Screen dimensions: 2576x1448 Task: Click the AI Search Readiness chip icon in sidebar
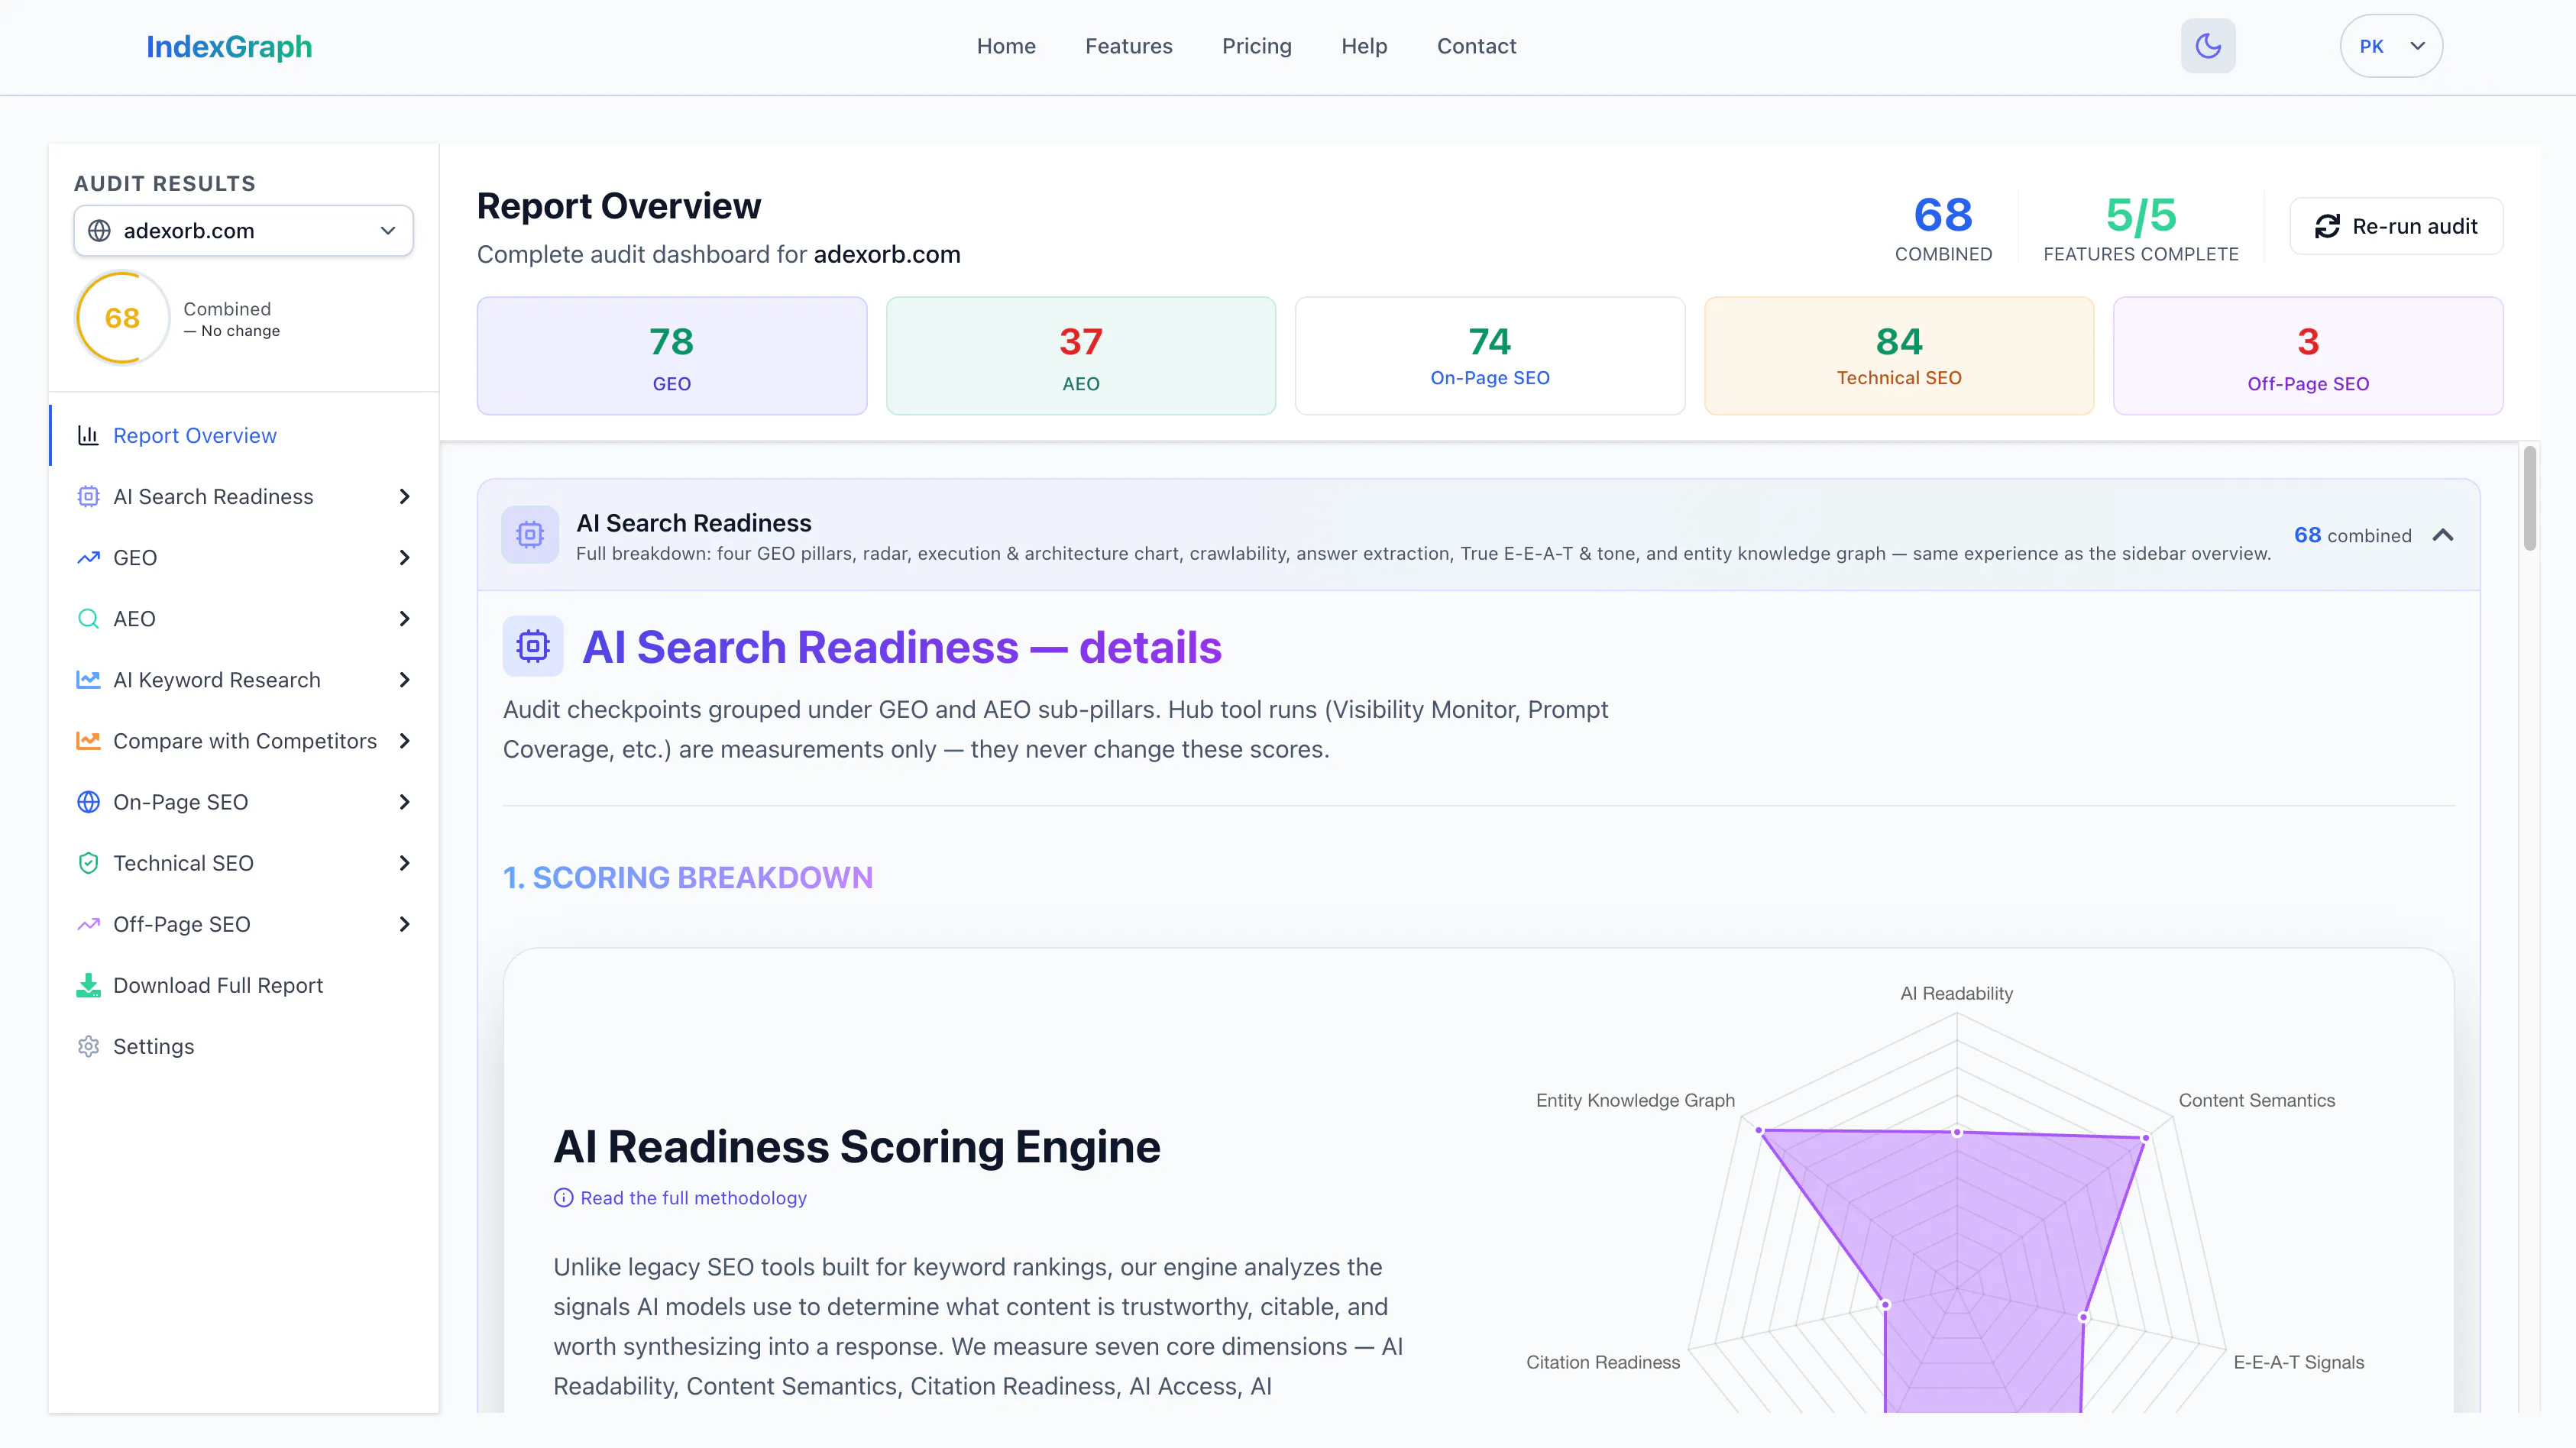click(x=88, y=497)
